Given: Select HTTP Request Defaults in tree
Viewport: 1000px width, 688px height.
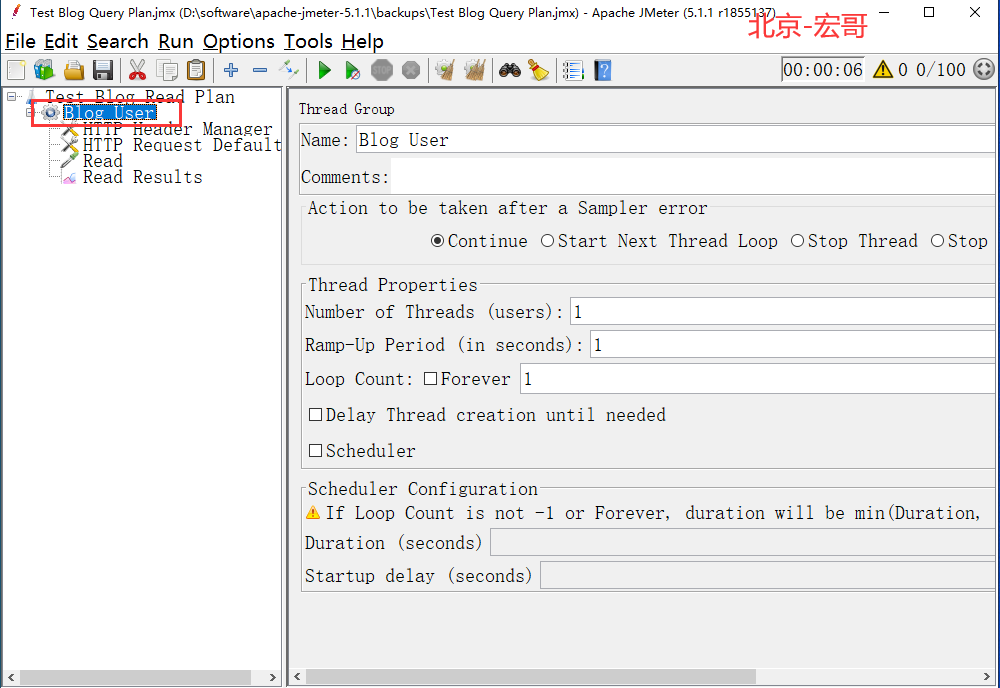Looking at the screenshot, I should 182,145.
